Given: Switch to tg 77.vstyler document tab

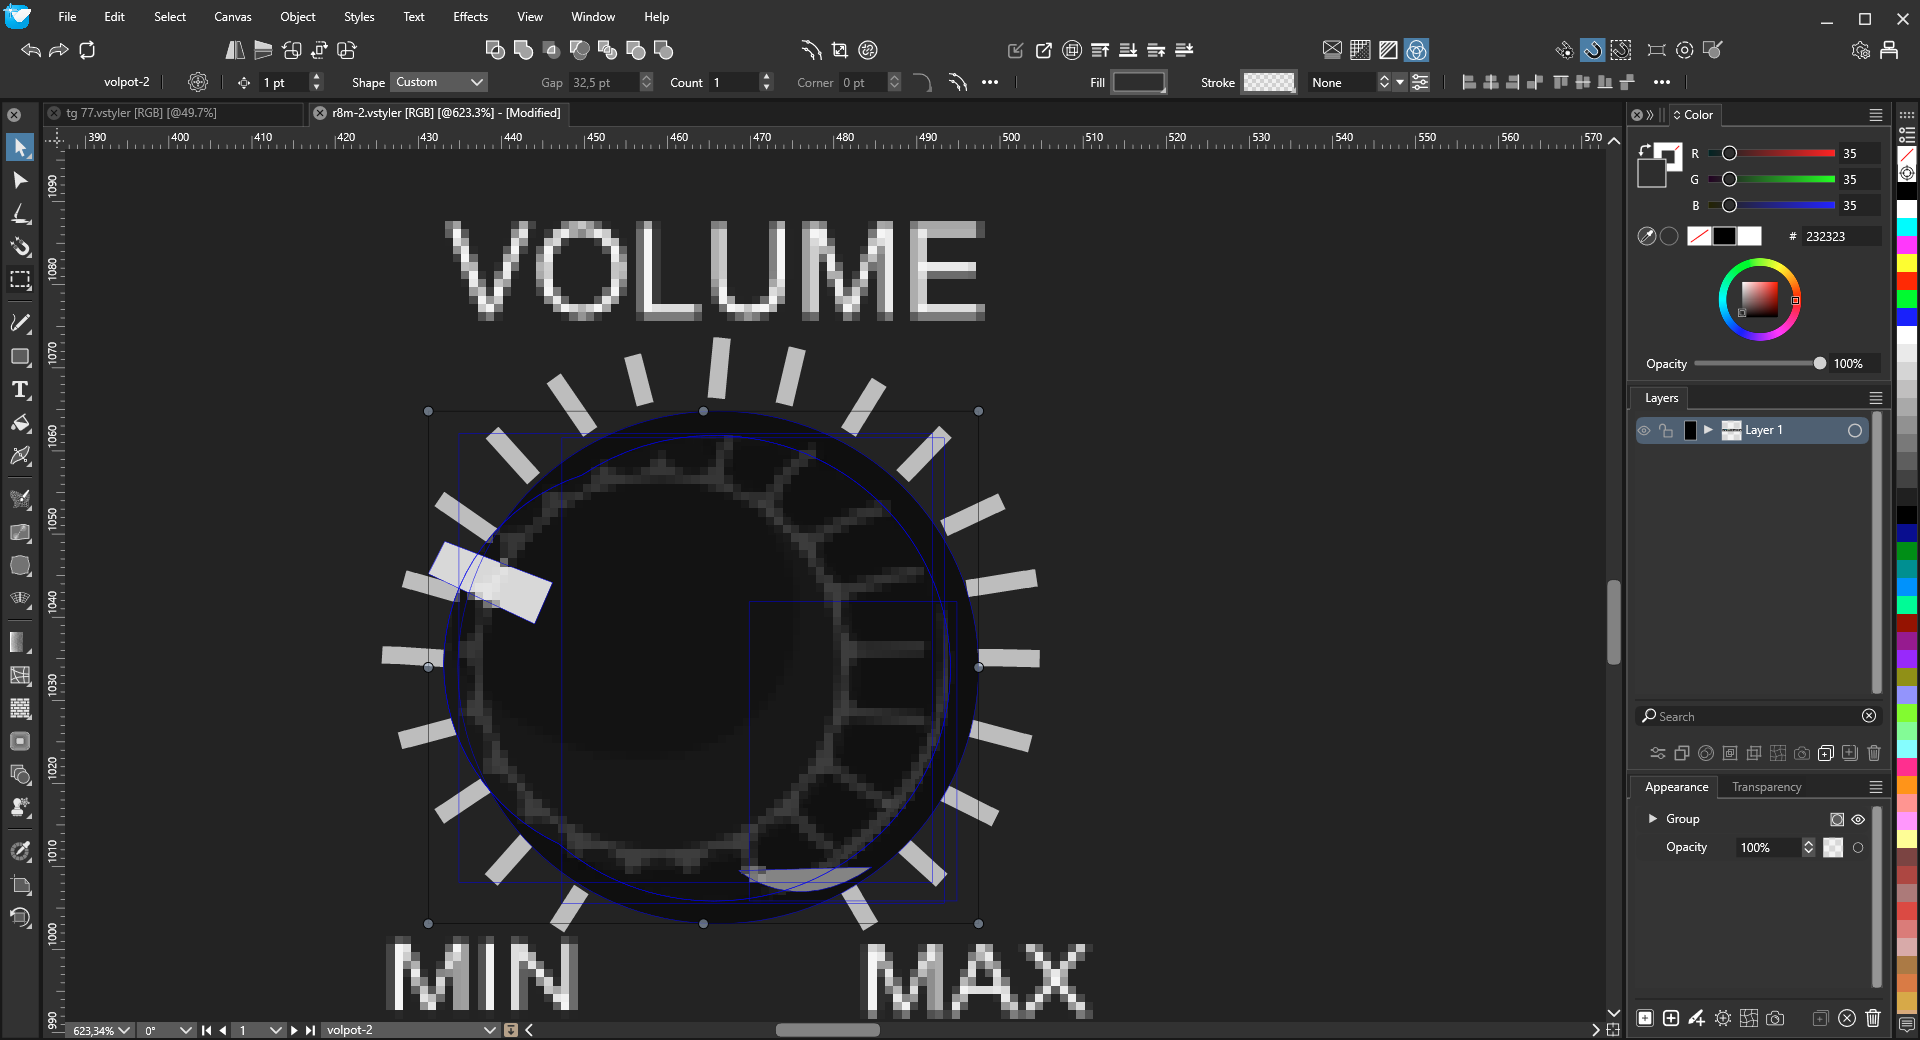Looking at the screenshot, I should click(141, 113).
